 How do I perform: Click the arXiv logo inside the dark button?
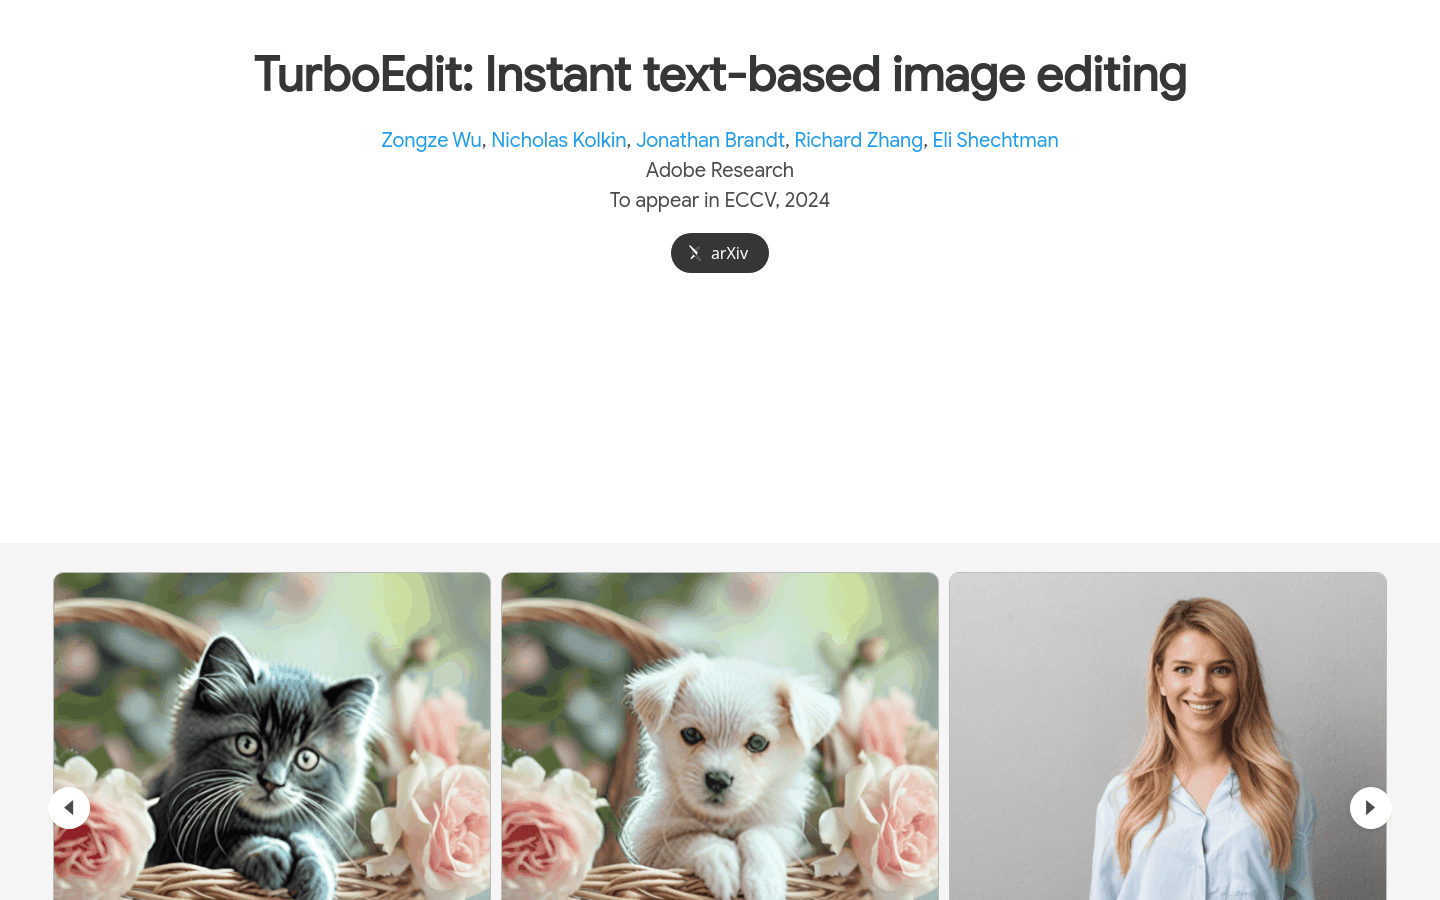coord(695,253)
